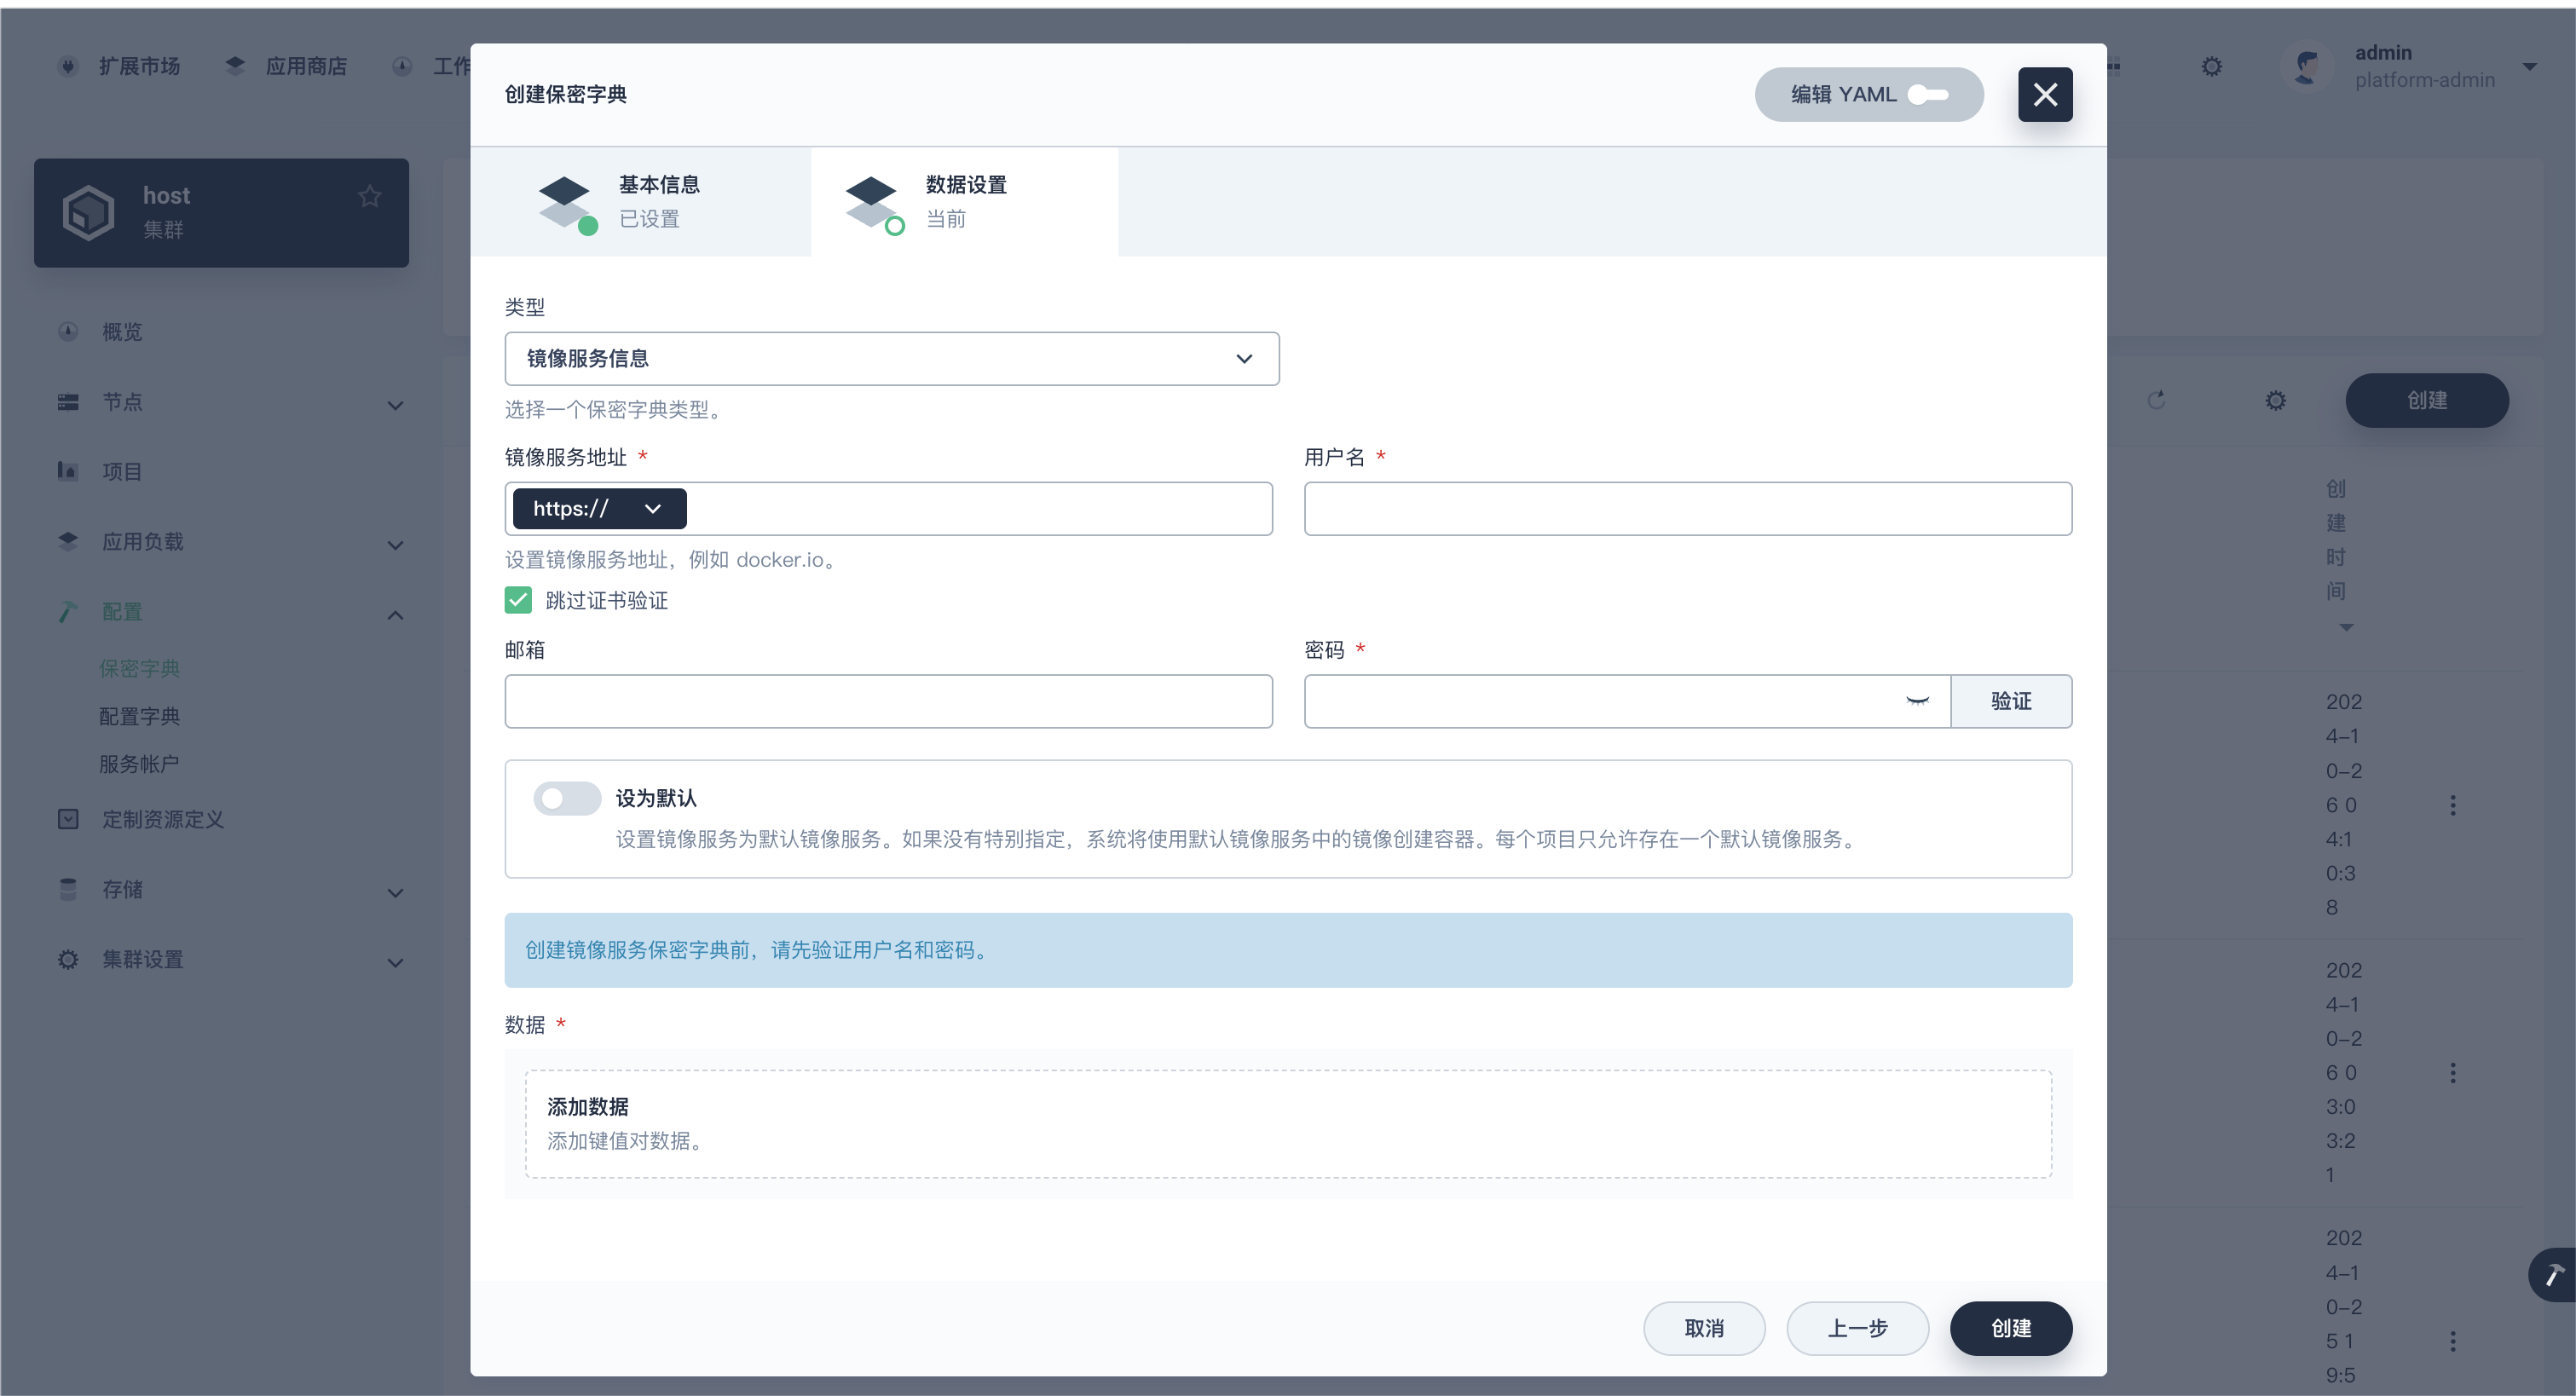Open table column settings gear icon
Image resolution: width=2576 pixels, height=1396 pixels.
2275,400
